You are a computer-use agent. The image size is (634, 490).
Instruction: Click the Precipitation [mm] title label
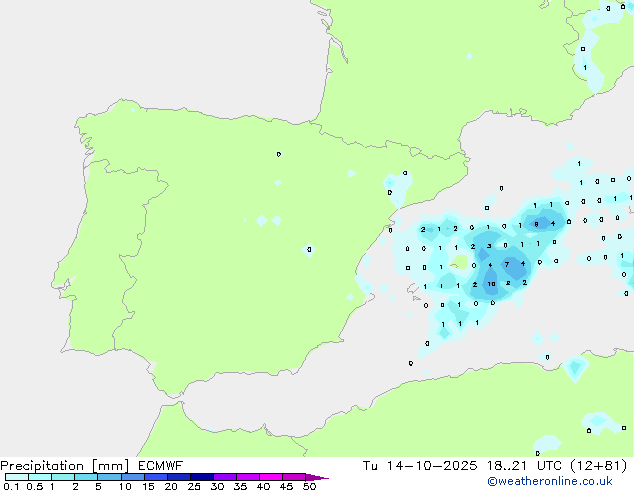coord(58,466)
